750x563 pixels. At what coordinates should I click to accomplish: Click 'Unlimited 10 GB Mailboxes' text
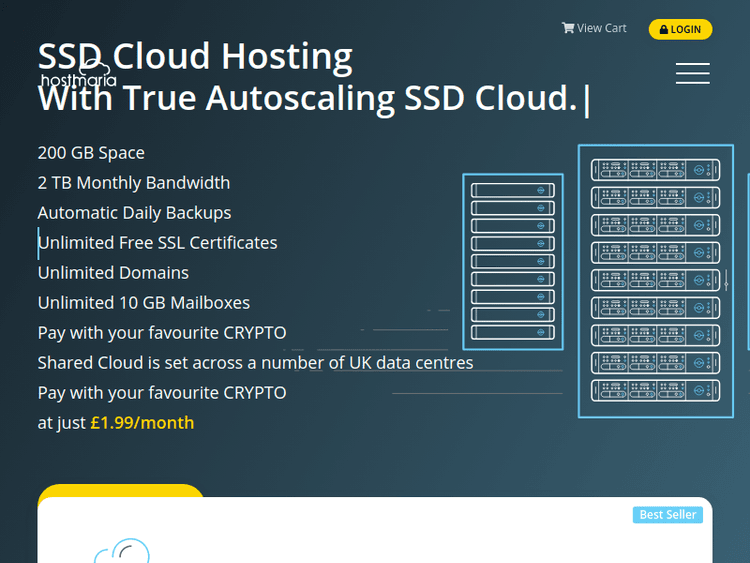[x=144, y=303]
